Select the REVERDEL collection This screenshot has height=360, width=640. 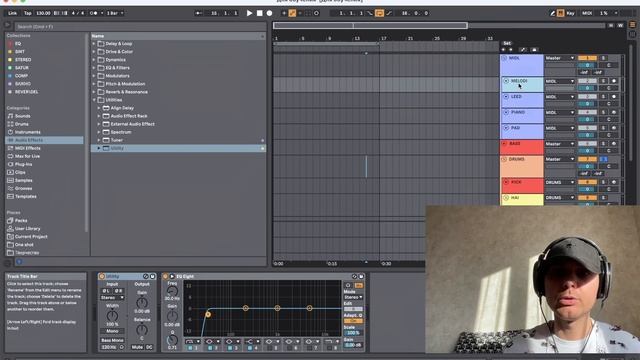click(27, 92)
